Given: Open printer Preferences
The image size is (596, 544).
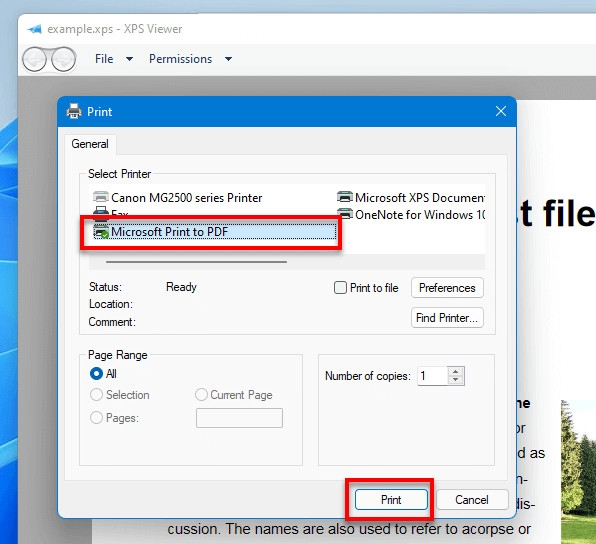Looking at the screenshot, I should tap(447, 288).
